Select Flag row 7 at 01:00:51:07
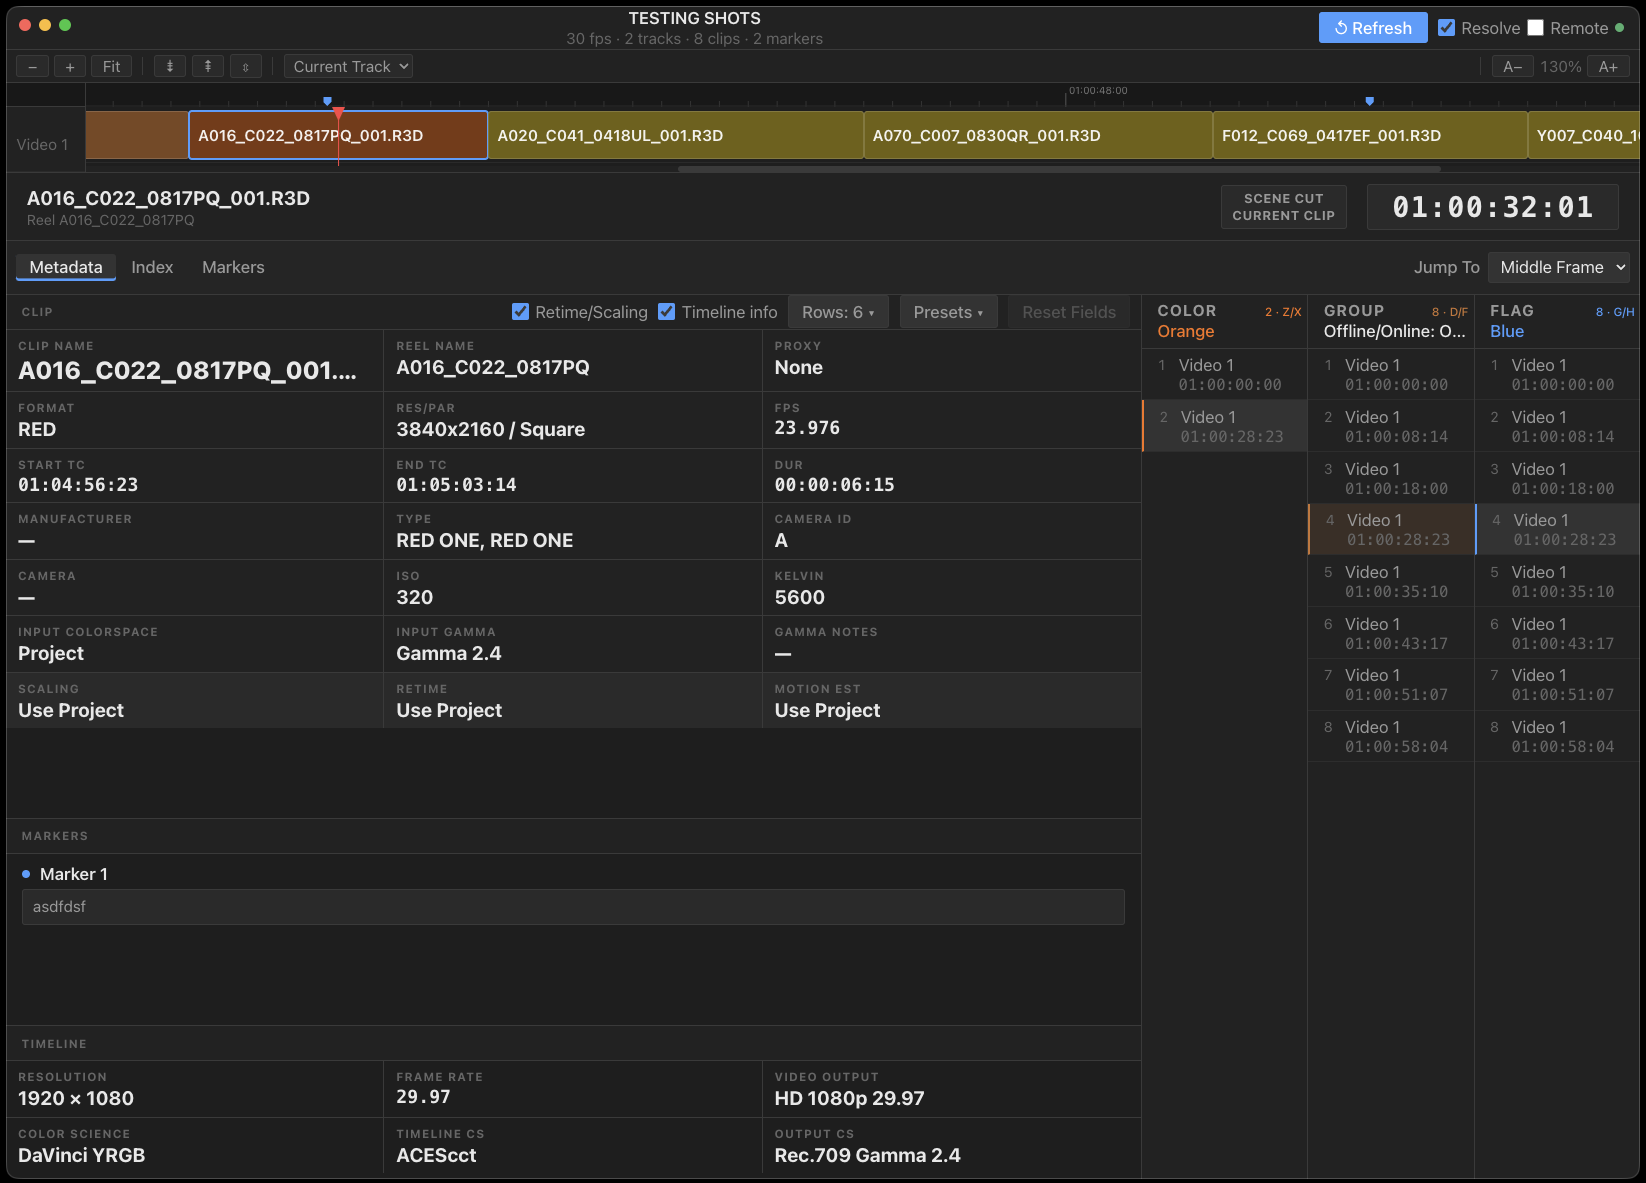The image size is (1646, 1183). coord(1558,685)
